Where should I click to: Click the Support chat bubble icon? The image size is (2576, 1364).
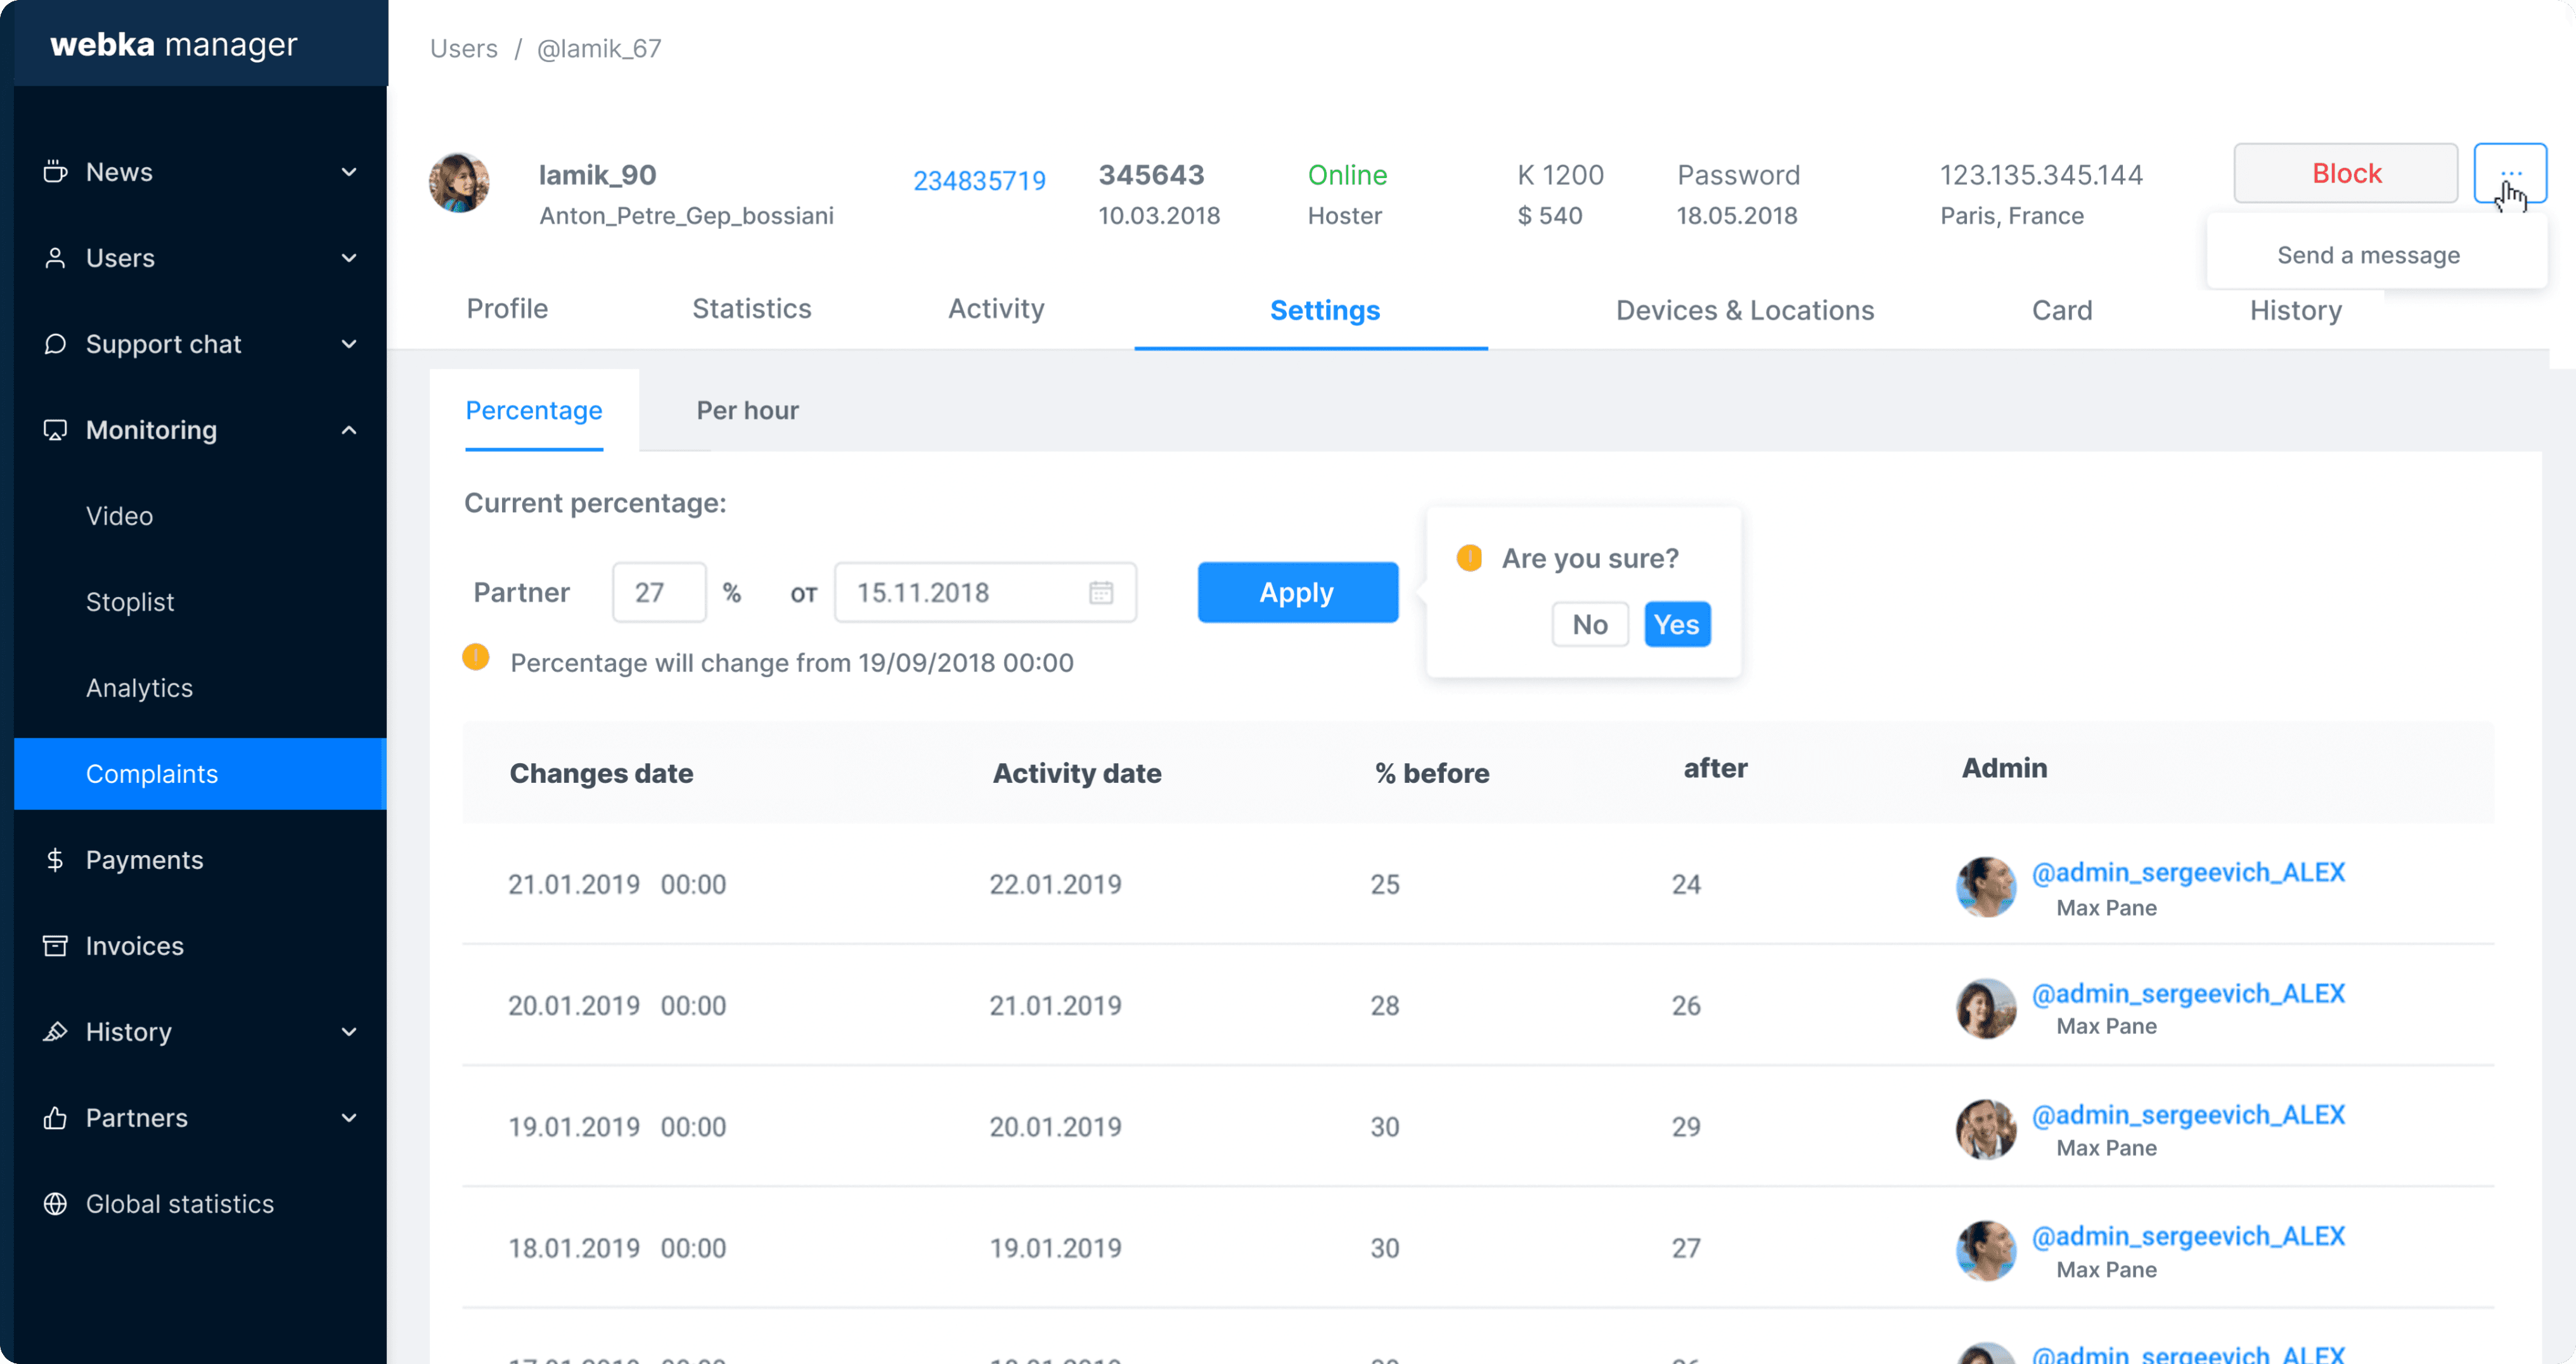point(55,344)
